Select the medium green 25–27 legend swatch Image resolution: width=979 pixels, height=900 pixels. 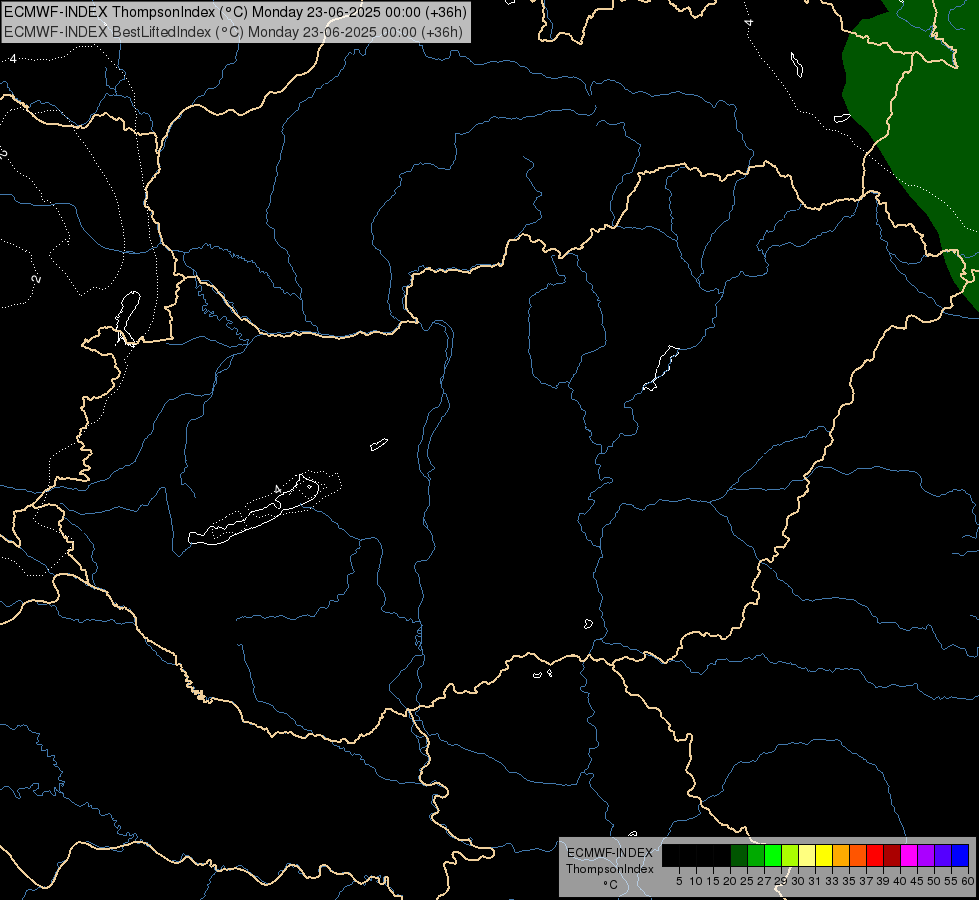click(x=756, y=855)
